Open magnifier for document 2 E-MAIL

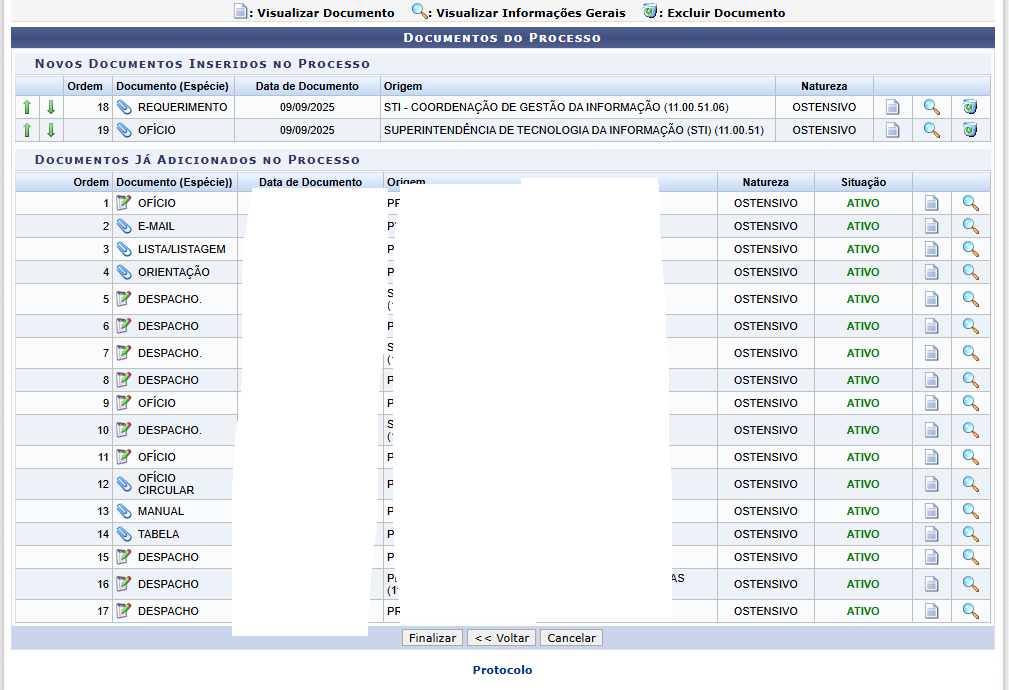(x=970, y=226)
